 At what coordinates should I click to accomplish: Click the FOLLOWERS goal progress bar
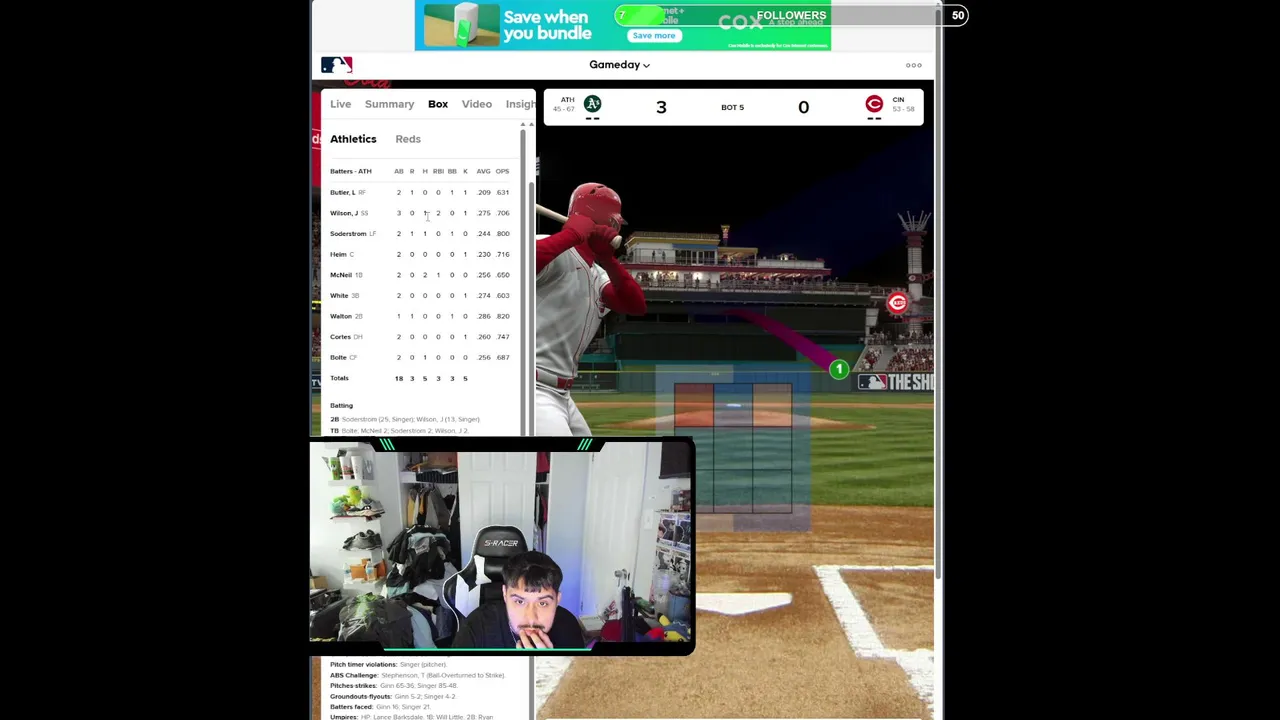[791, 15]
